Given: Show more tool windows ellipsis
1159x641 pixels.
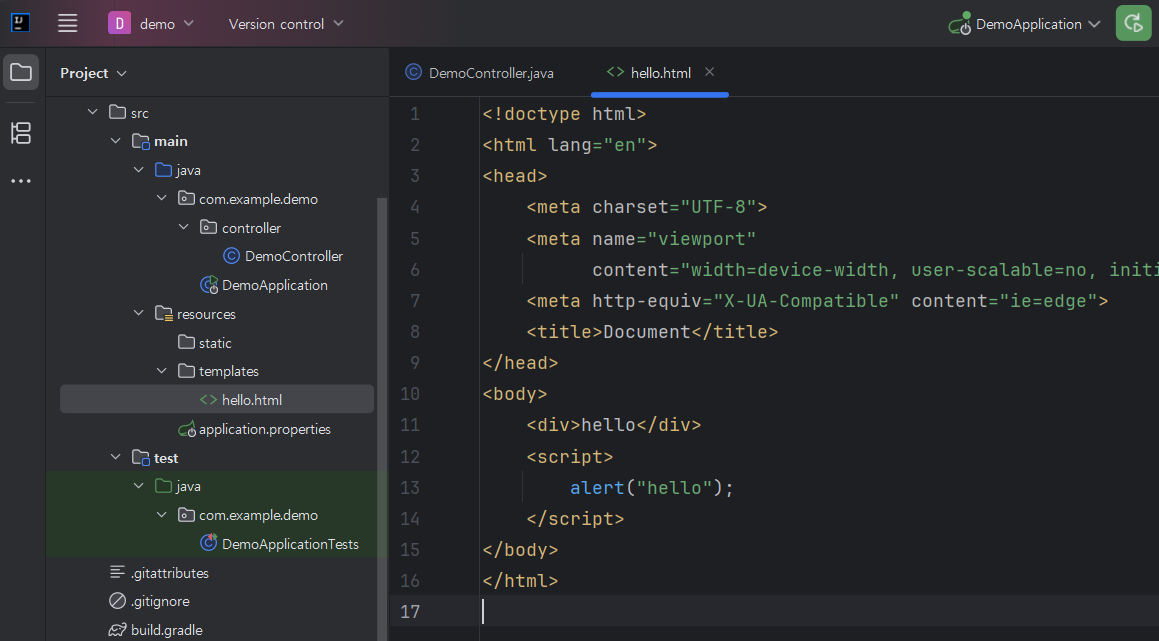Looking at the screenshot, I should point(21,181).
